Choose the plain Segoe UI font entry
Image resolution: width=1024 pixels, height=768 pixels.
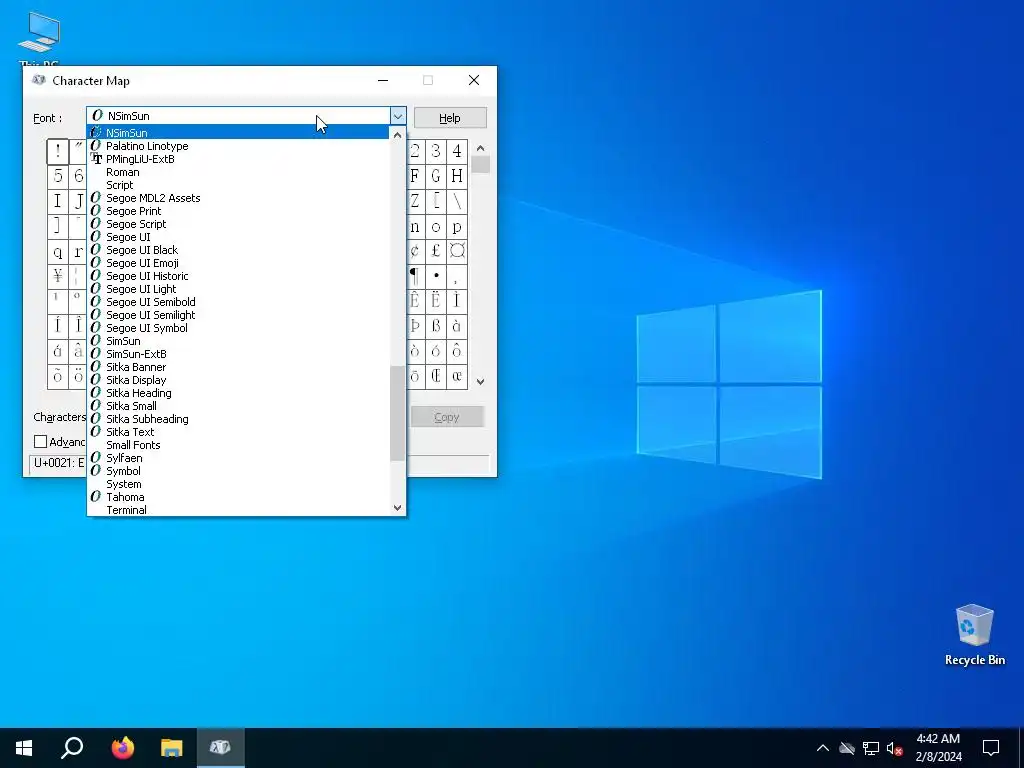coord(238,237)
